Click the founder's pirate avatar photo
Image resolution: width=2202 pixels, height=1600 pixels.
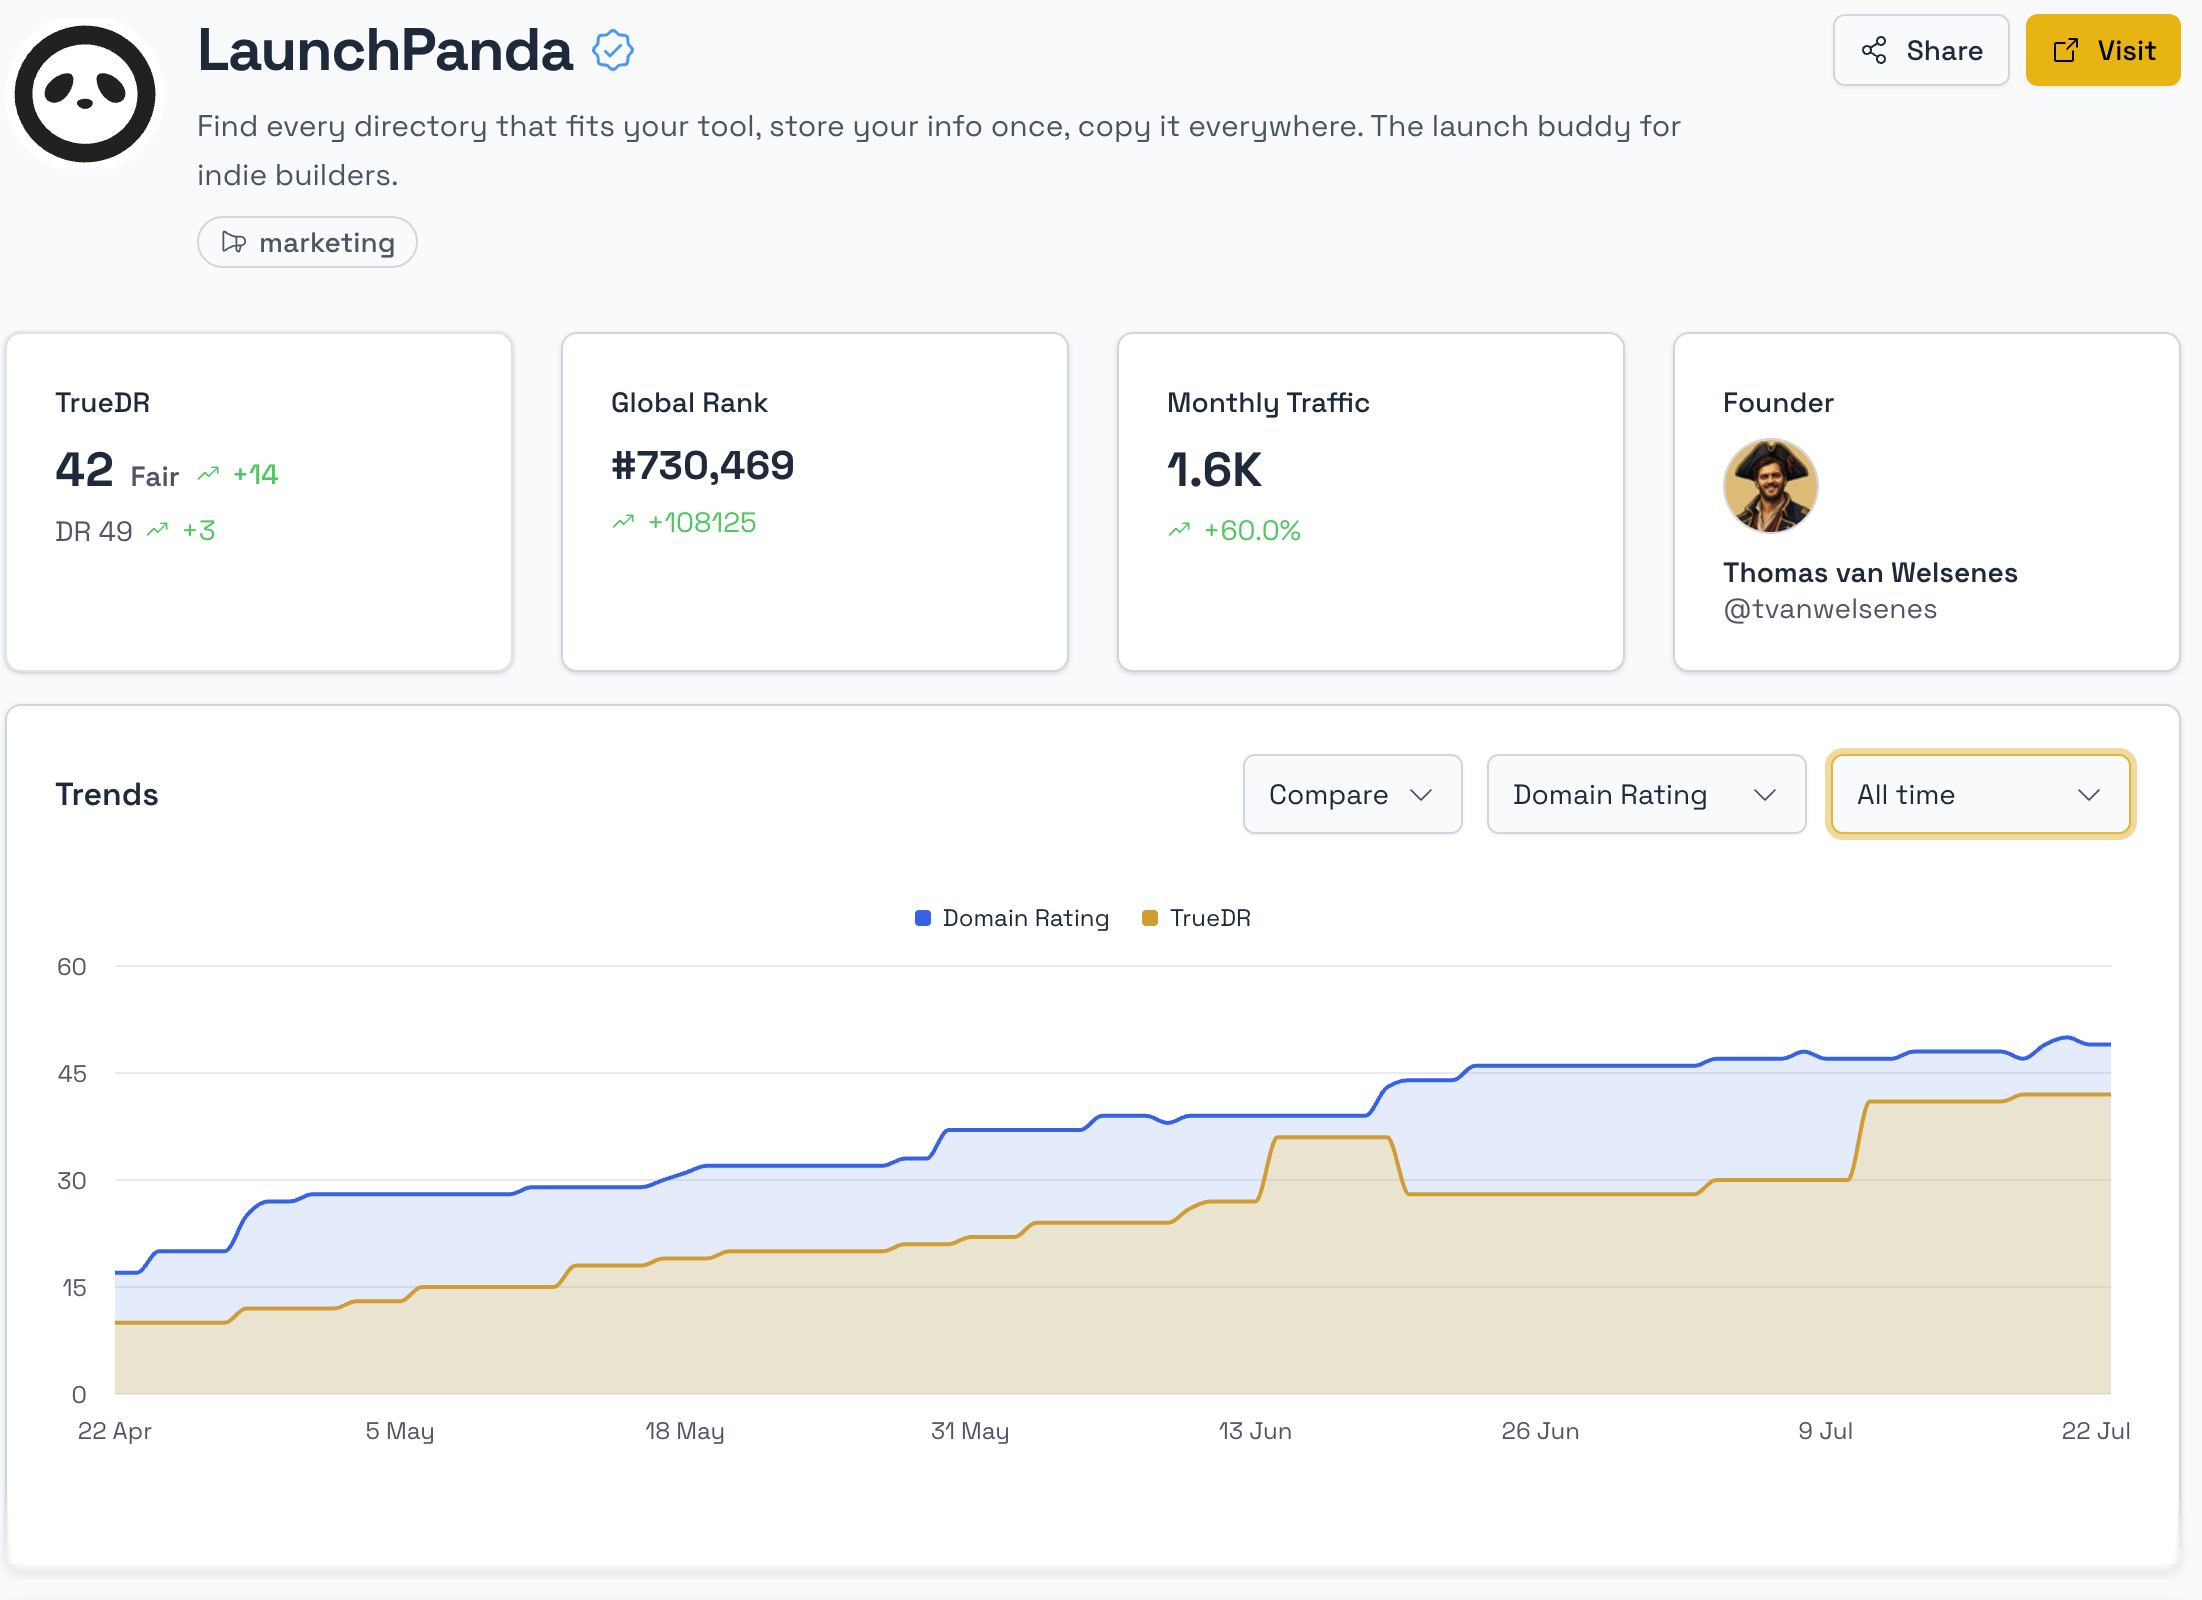(x=1770, y=486)
